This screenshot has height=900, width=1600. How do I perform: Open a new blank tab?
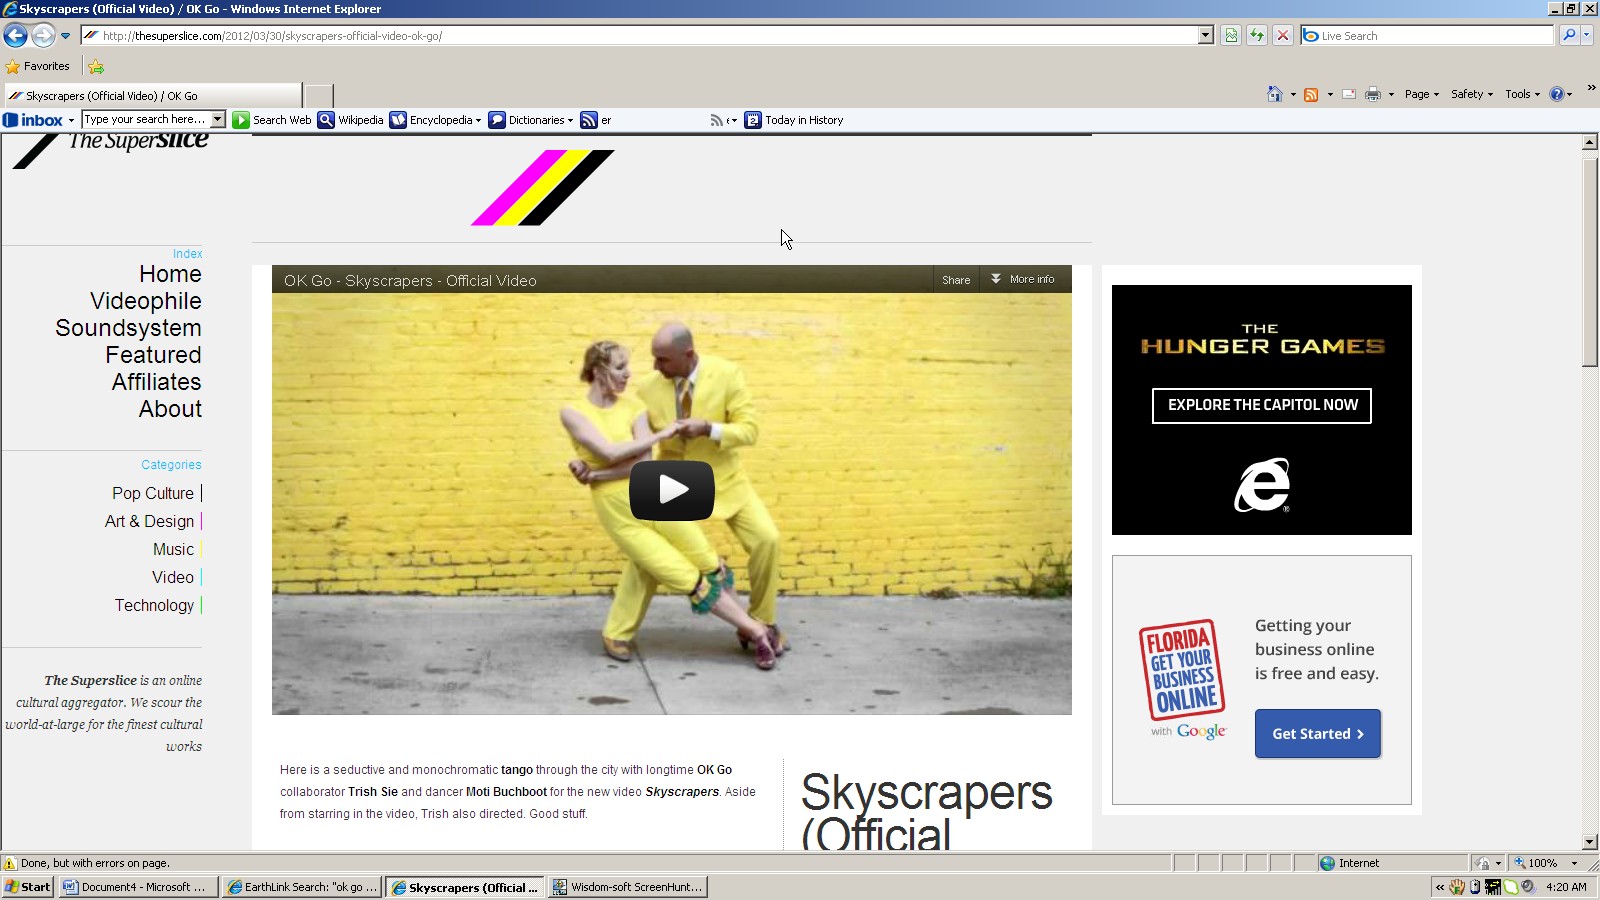[x=319, y=96]
